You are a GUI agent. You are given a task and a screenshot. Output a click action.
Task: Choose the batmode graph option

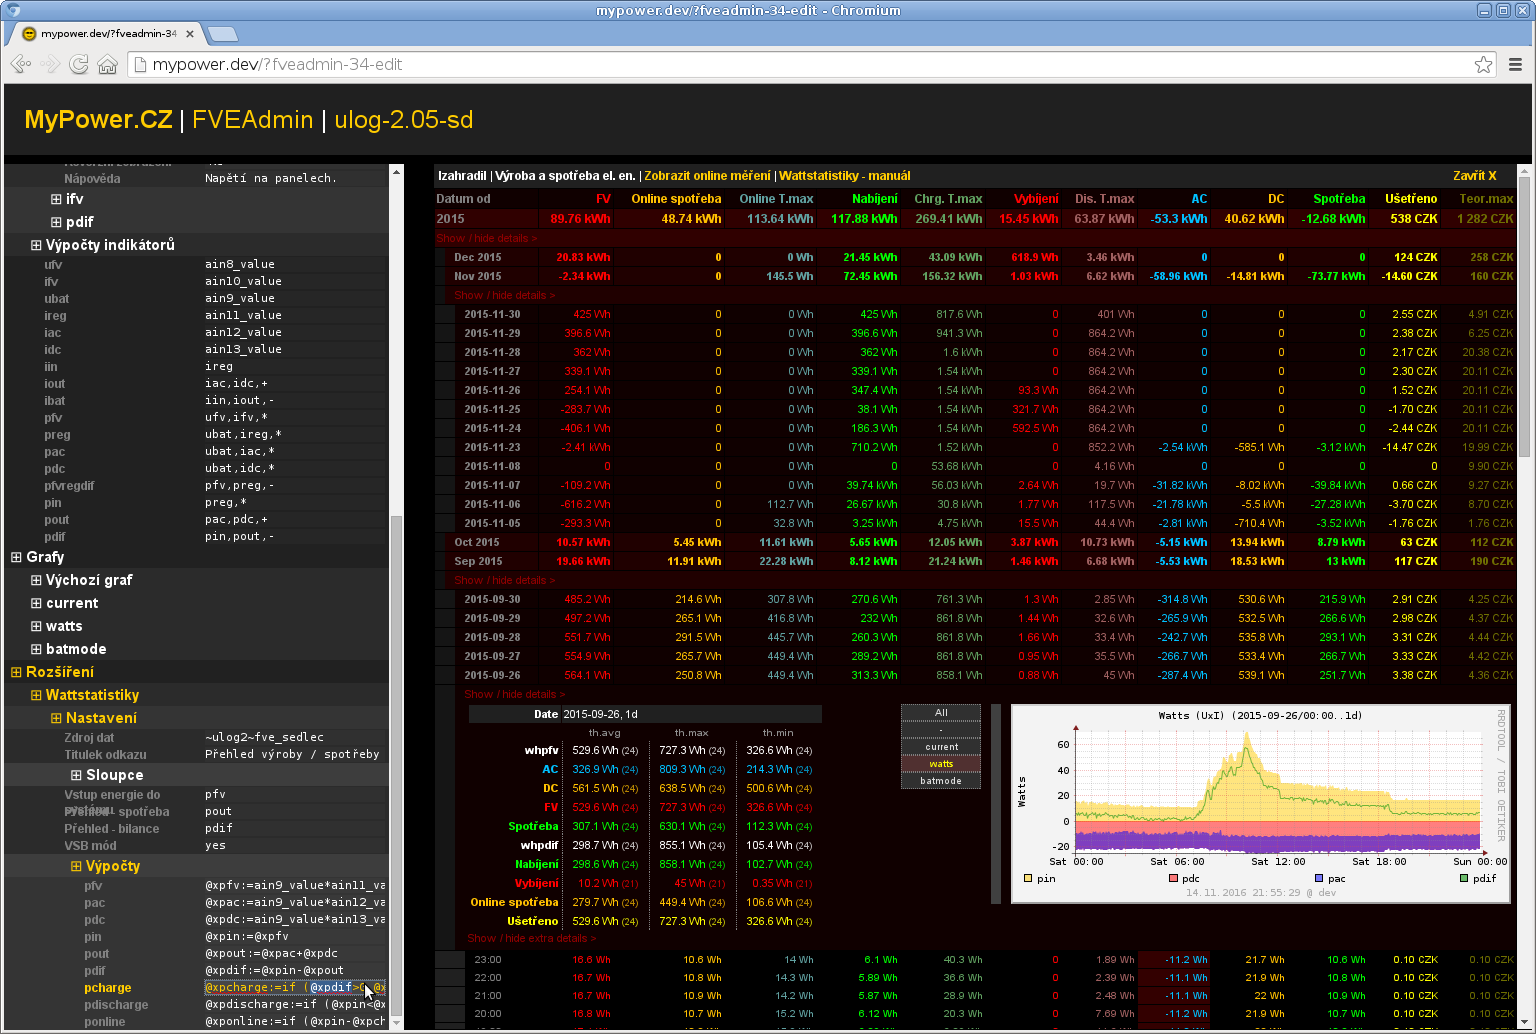pos(941,781)
